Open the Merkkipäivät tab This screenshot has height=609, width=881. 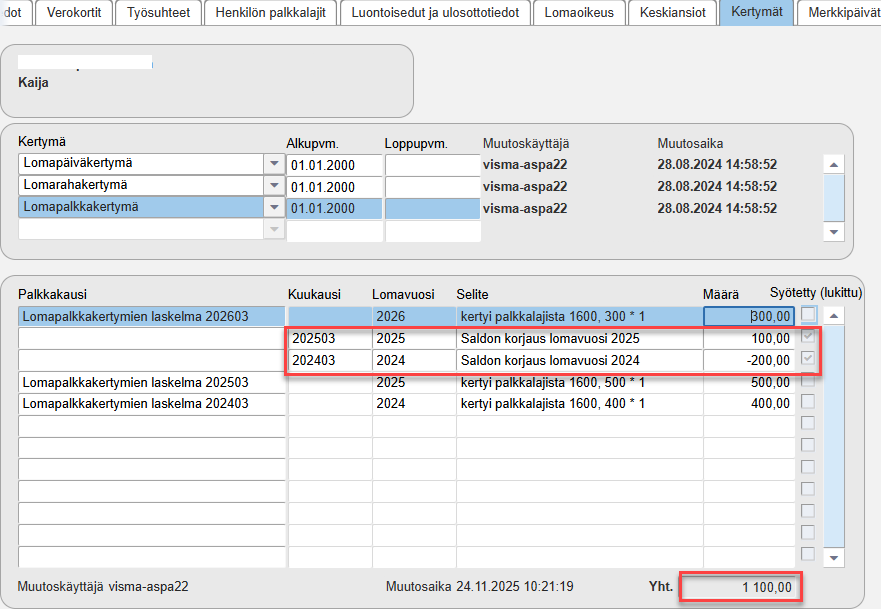pyautogui.click(x=841, y=12)
